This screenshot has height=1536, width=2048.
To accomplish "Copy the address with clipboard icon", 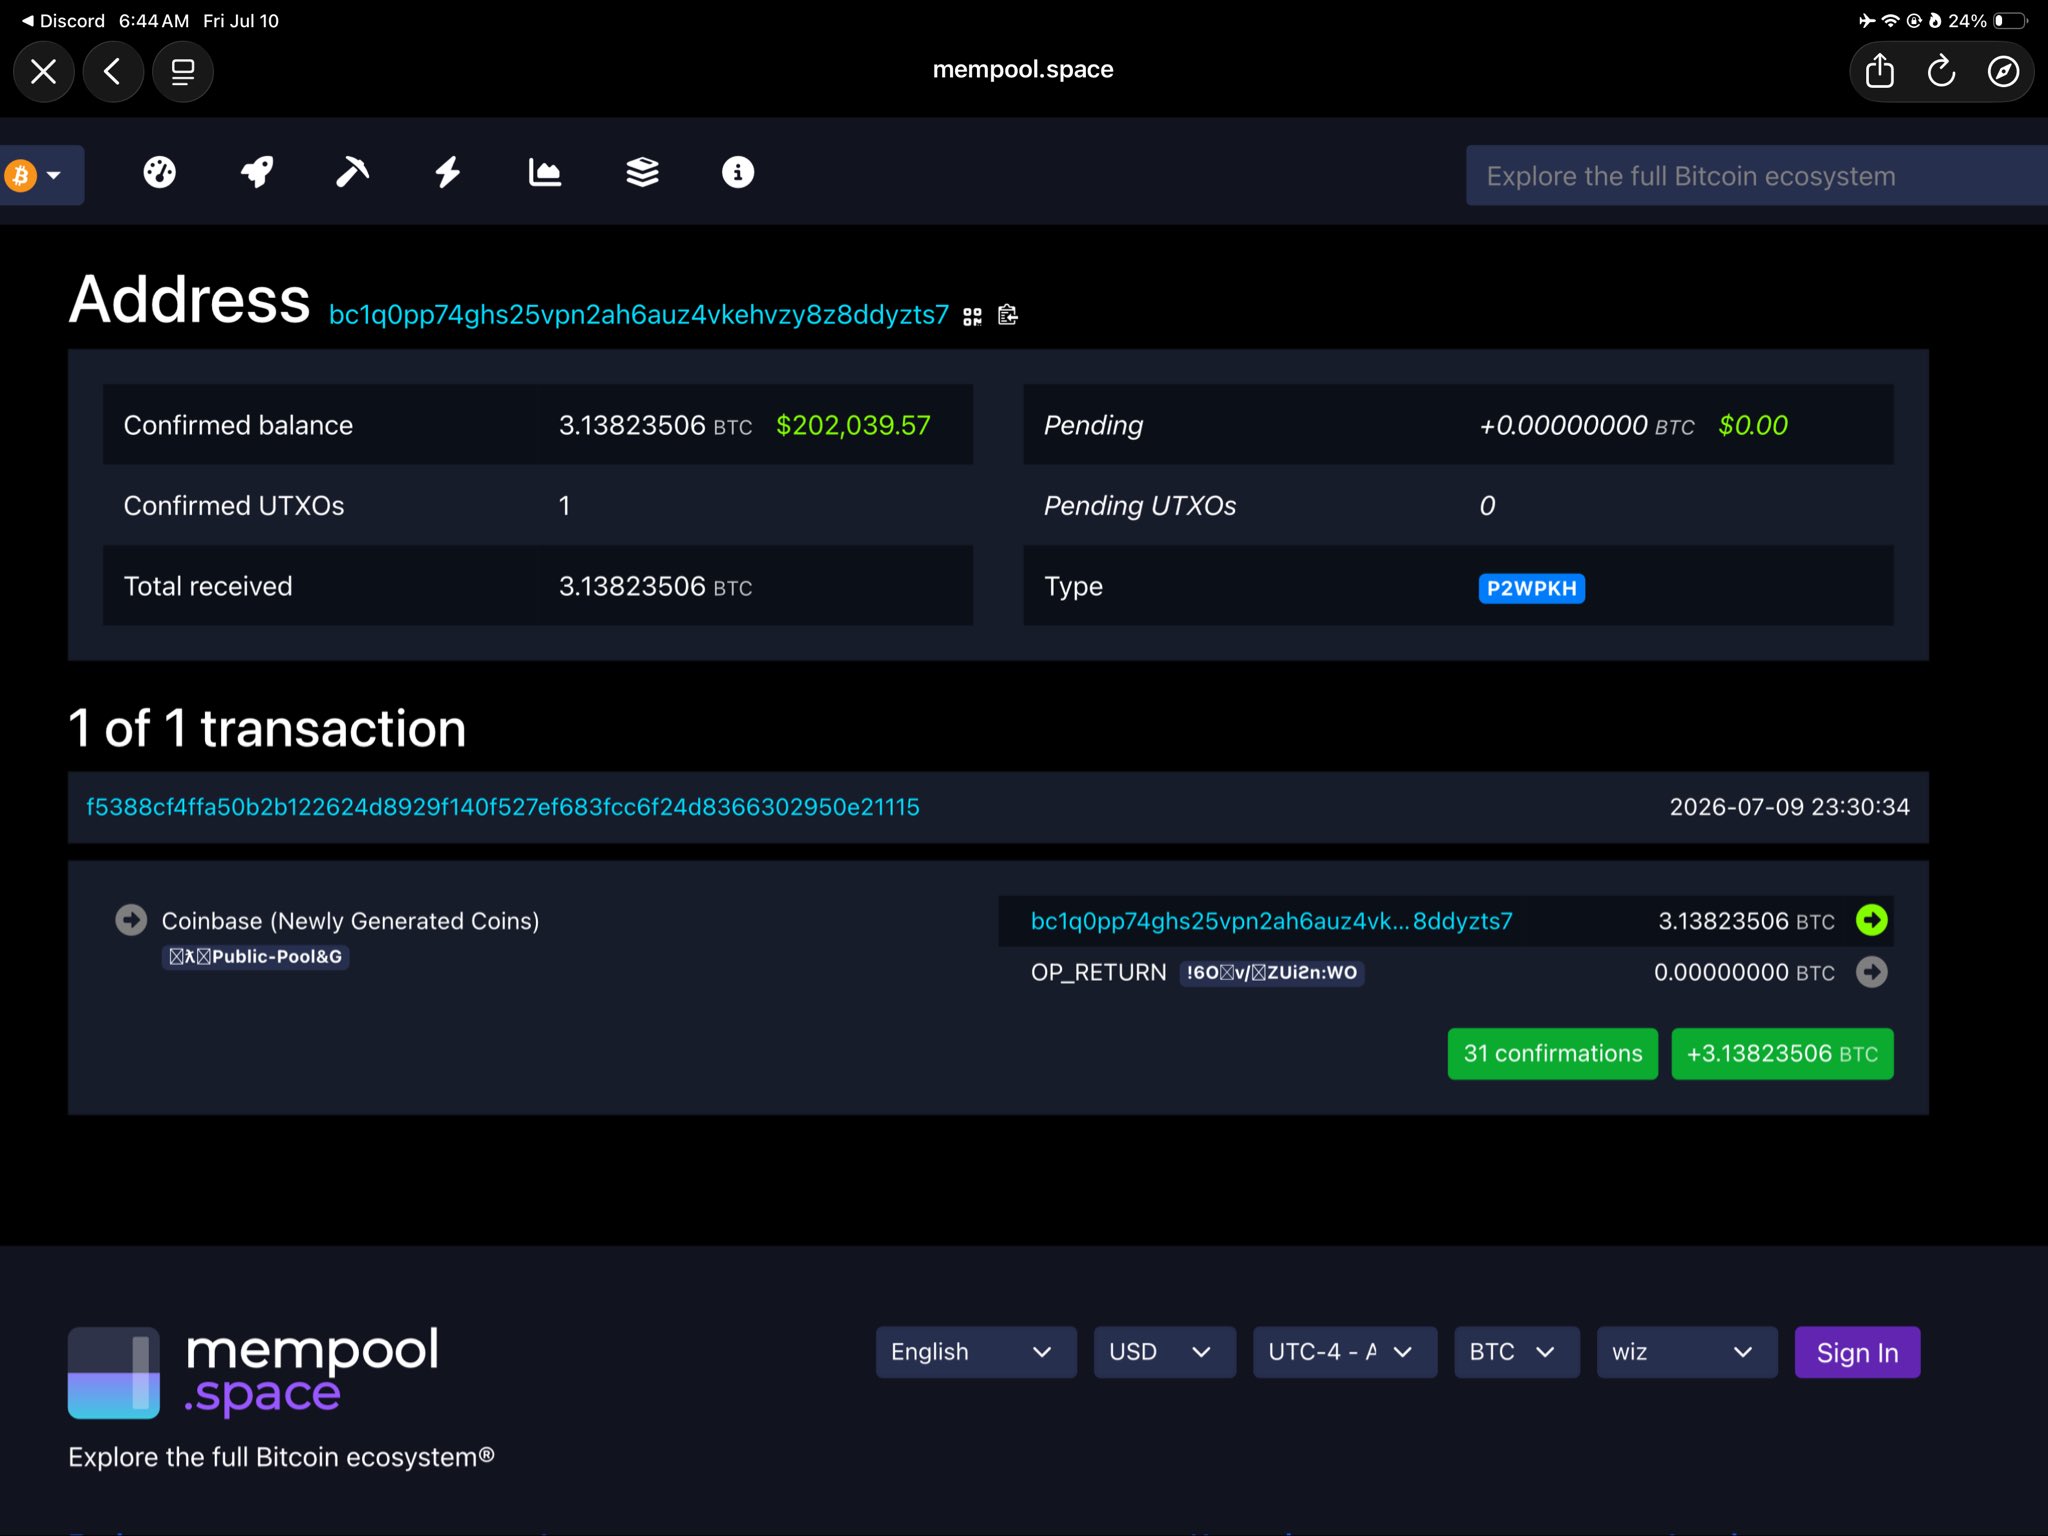I will pos(1008,316).
